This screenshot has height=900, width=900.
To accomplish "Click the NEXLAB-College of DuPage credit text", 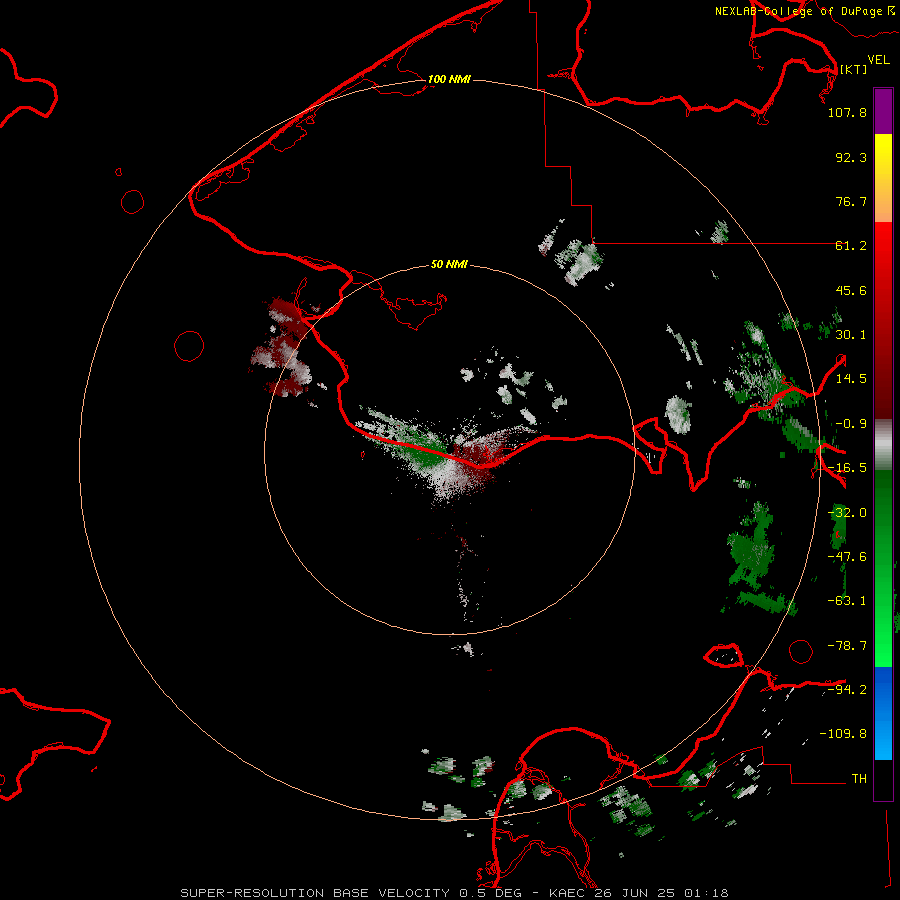I will click(804, 11).
